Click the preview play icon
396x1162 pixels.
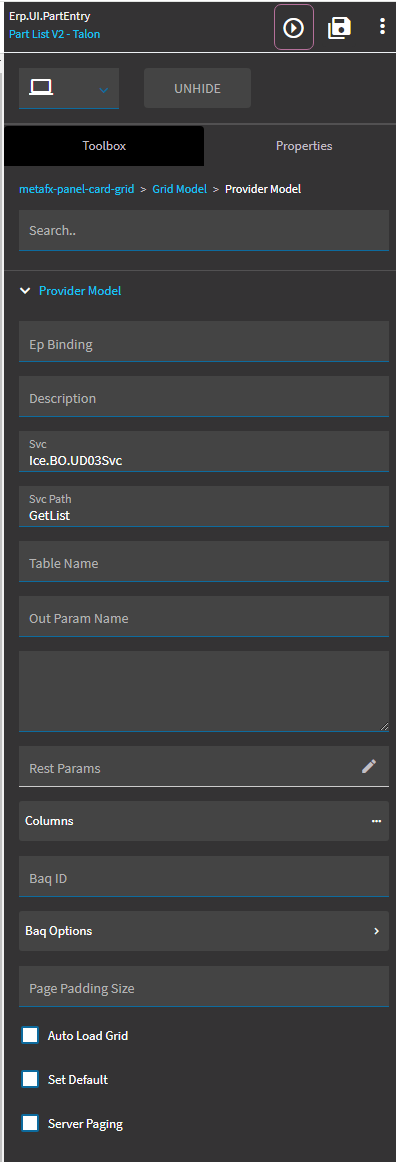pos(294,27)
